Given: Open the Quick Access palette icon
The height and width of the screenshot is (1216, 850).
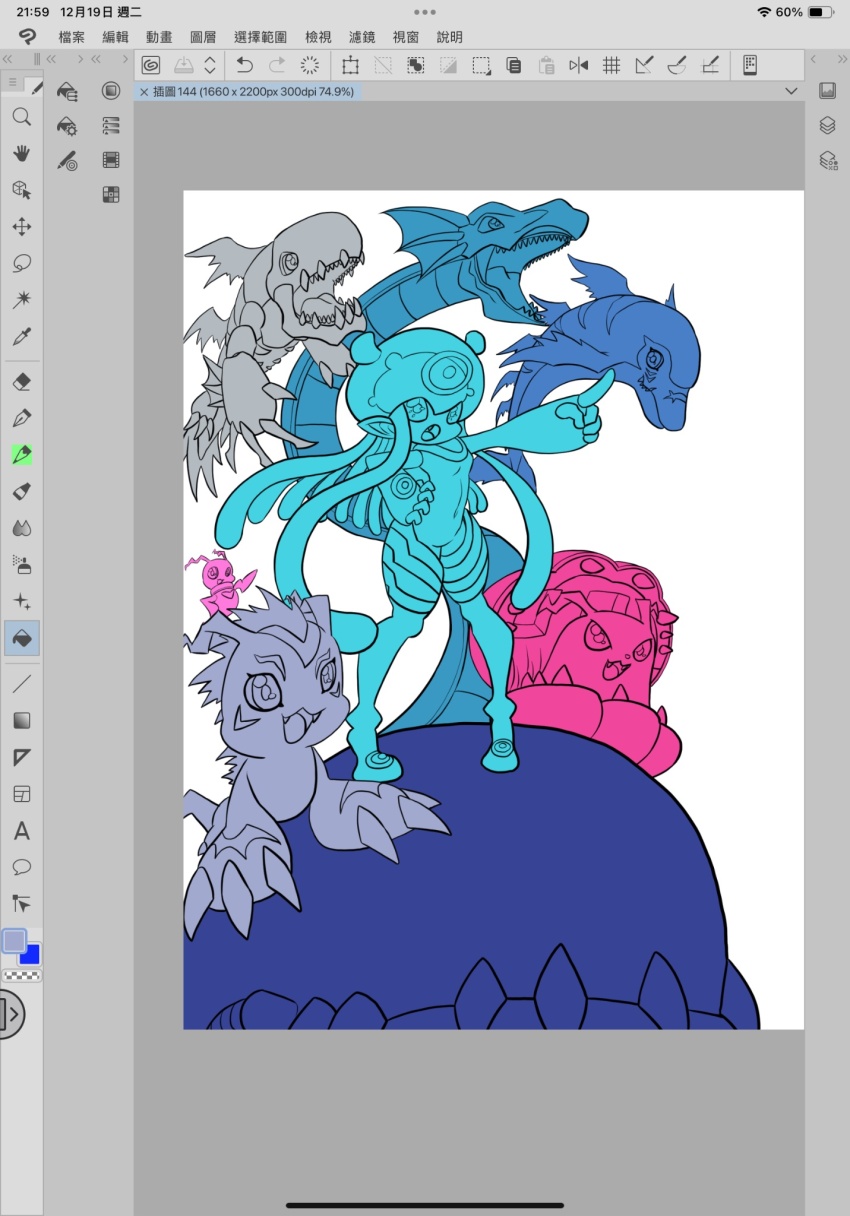Looking at the screenshot, I should 111,91.
